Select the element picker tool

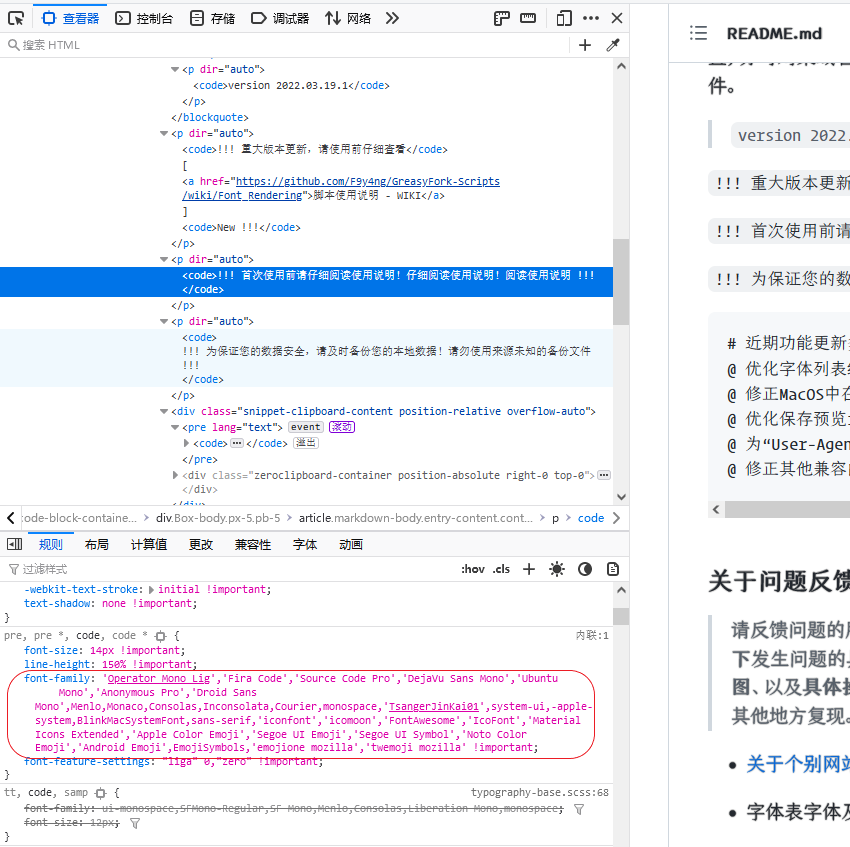click(x=15, y=17)
